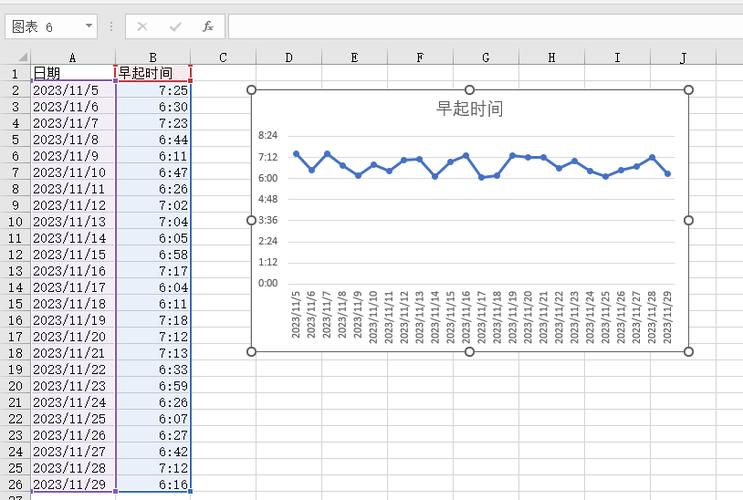Click the chart's top-right corner handle
This screenshot has width=743, height=500.
click(688, 90)
